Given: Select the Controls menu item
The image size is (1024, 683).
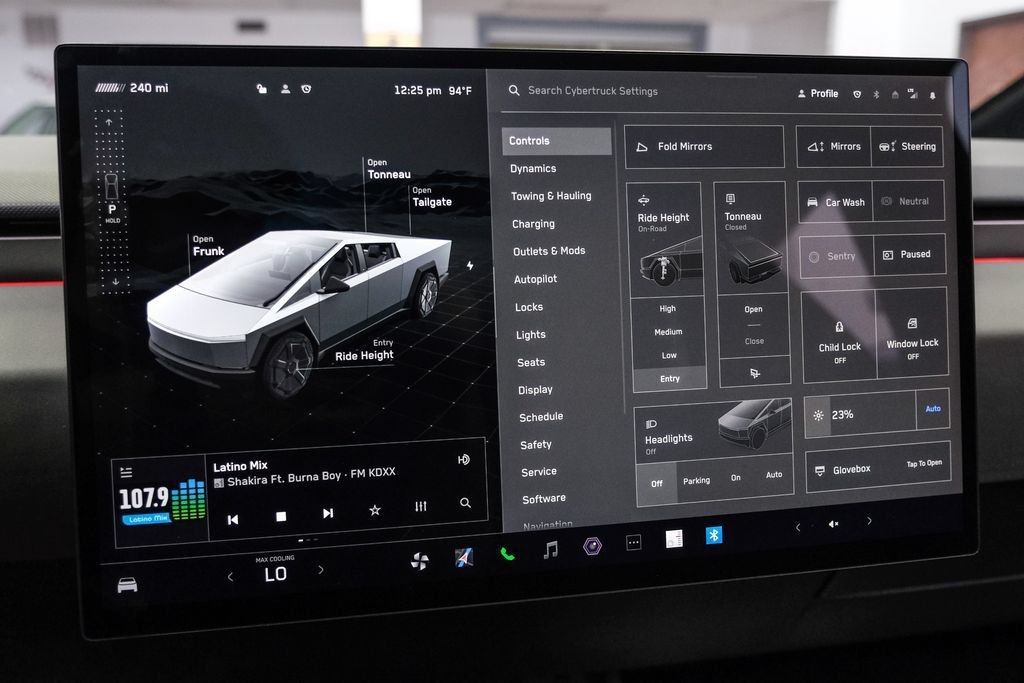Looking at the screenshot, I should 556,141.
